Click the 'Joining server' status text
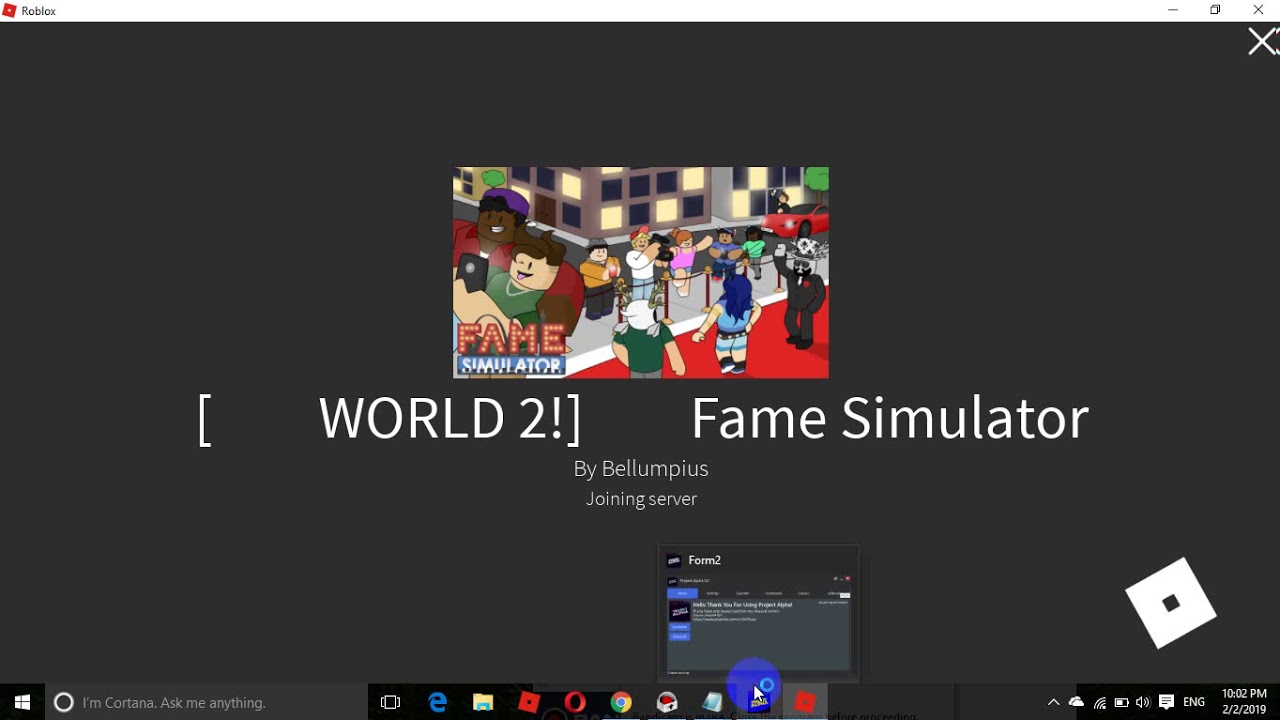The width and height of the screenshot is (1280, 720). point(641,498)
